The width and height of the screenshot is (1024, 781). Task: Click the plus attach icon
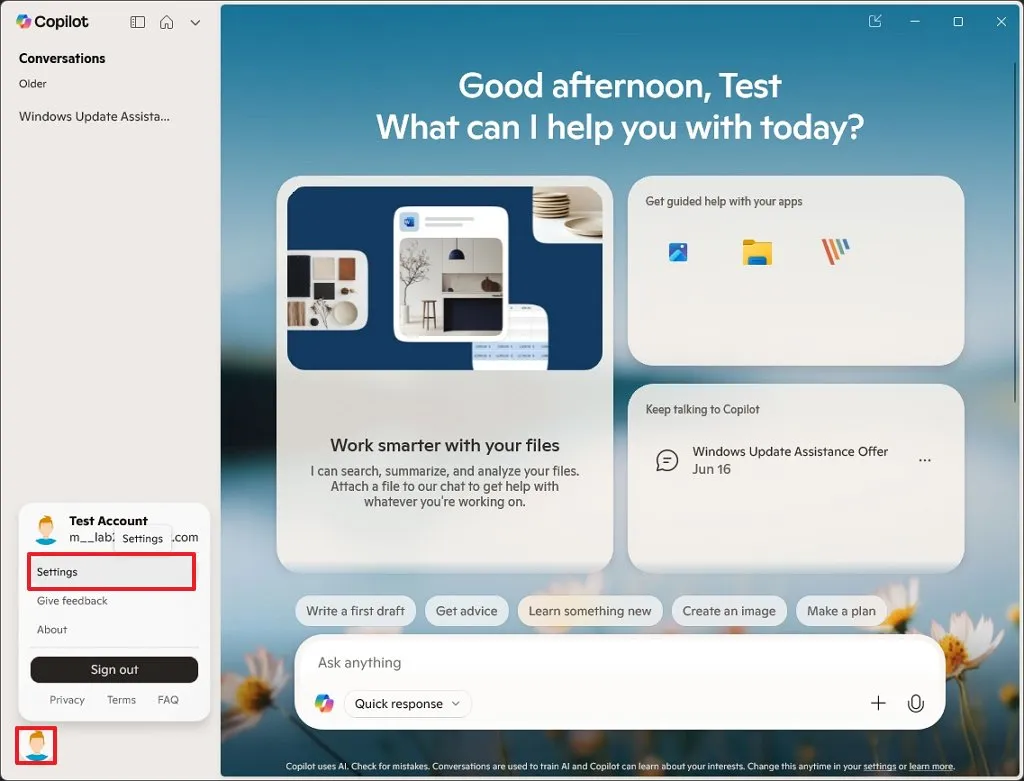[878, 703]
